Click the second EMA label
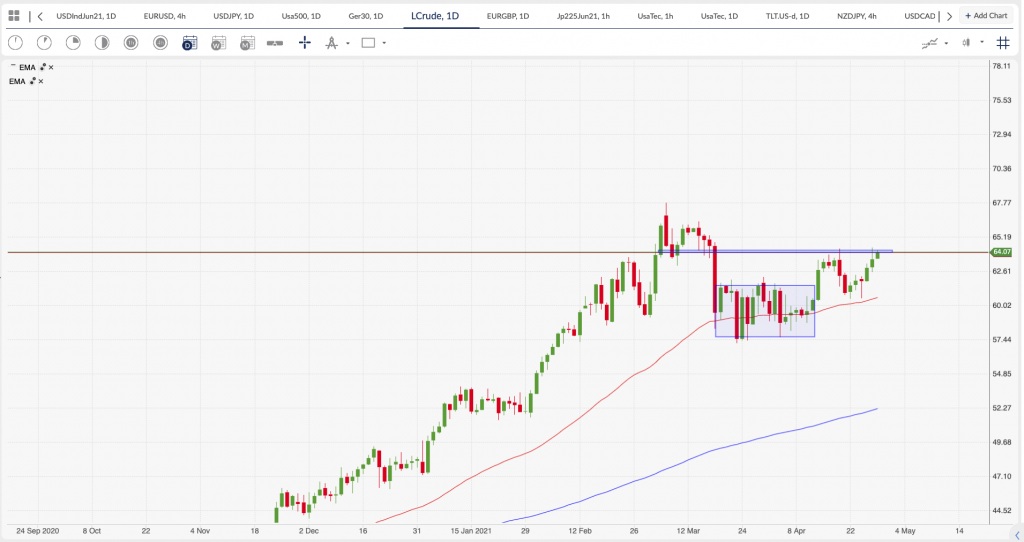This screenshot has width=1024, height=542. pyautogui.click(x=17, y=82)
